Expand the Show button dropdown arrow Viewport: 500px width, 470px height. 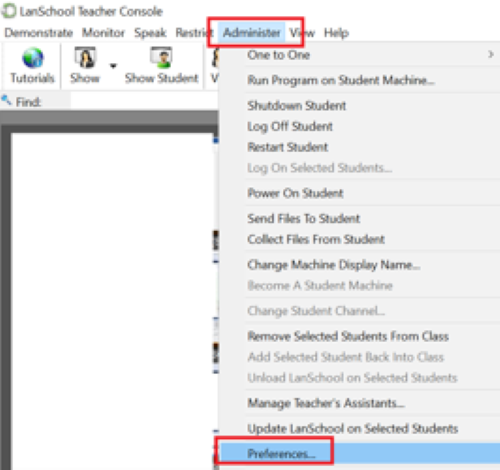[113, 66]
